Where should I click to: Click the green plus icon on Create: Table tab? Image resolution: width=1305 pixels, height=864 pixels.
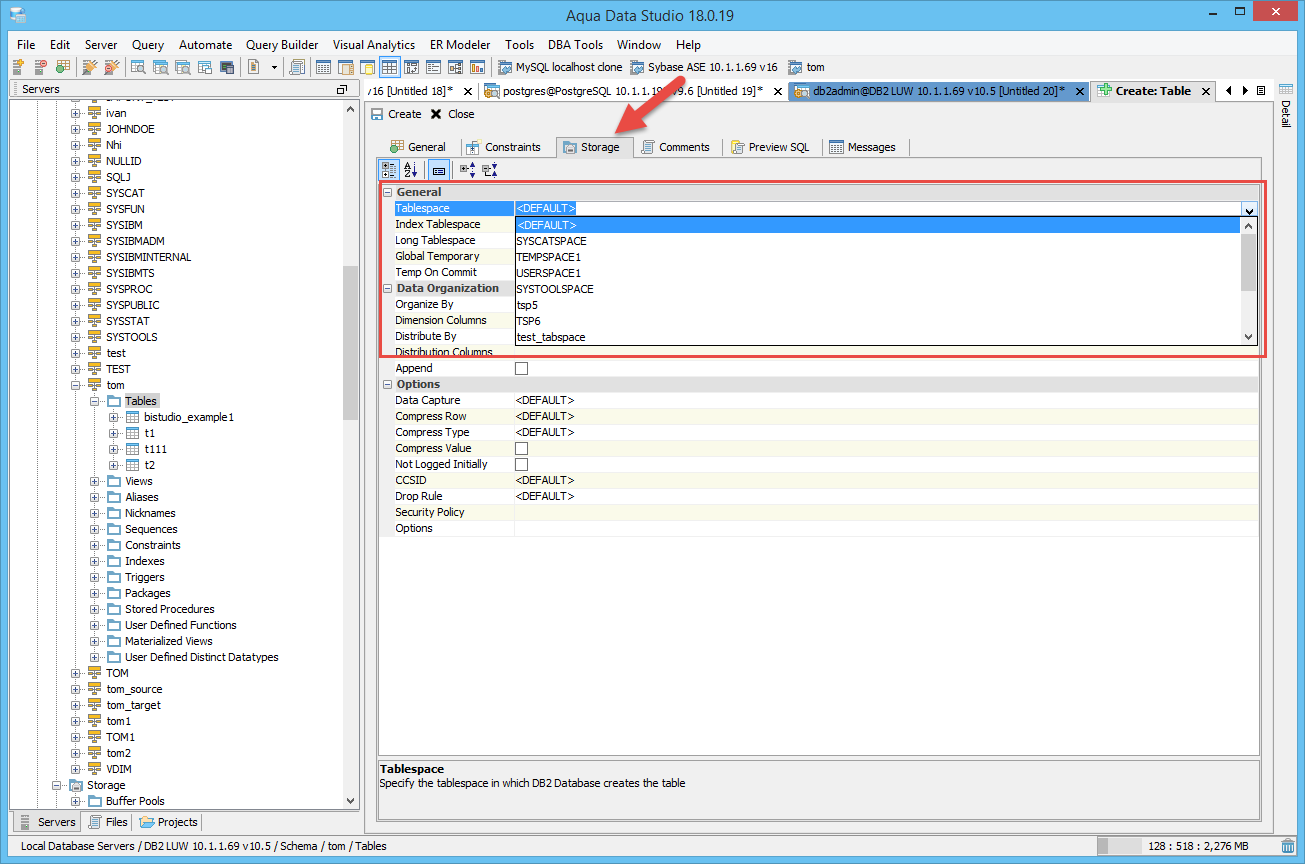click(1104, 91)
